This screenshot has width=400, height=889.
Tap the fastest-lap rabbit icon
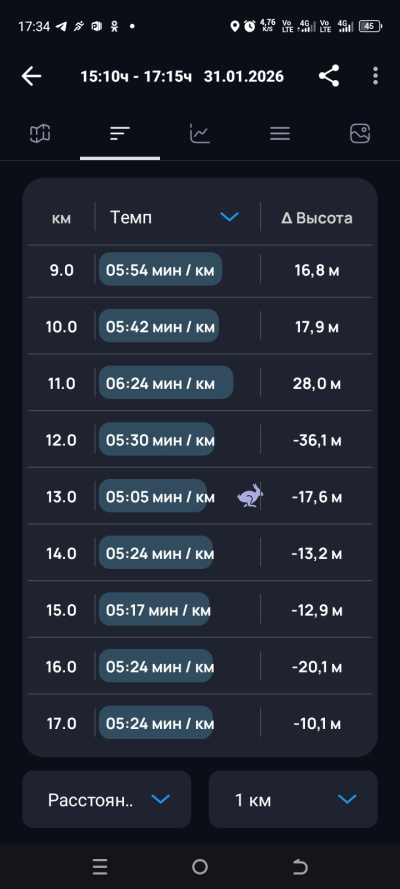250,496
